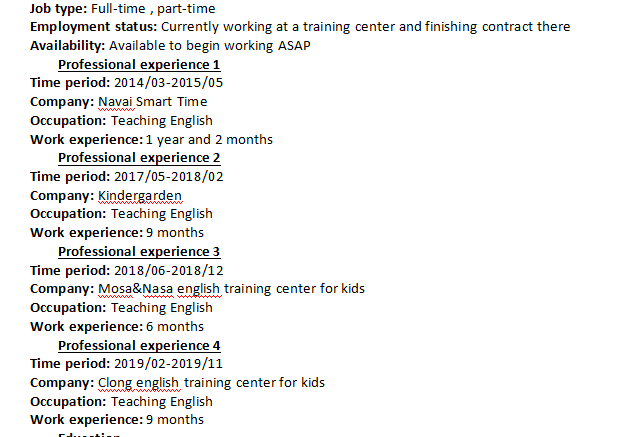This screenshot has height=437, width=628.
Task: Click the "Job type:" label
Action: point(58,9)
